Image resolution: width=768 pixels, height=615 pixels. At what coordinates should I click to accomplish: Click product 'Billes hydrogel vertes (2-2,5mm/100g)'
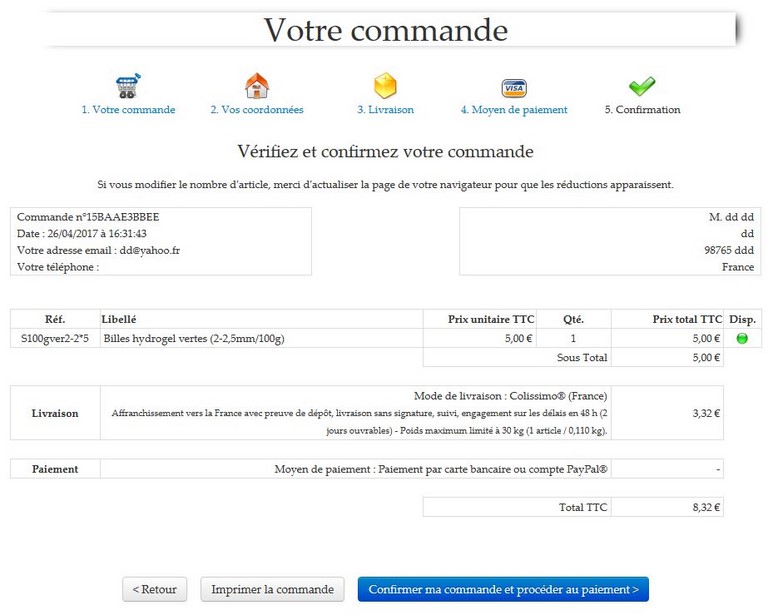194,339
